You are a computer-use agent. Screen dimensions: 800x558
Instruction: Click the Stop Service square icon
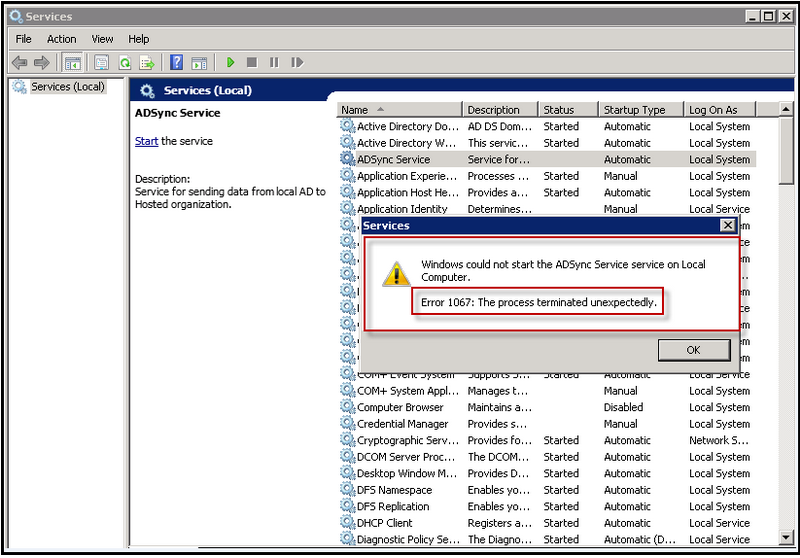(x=252, y=62)
